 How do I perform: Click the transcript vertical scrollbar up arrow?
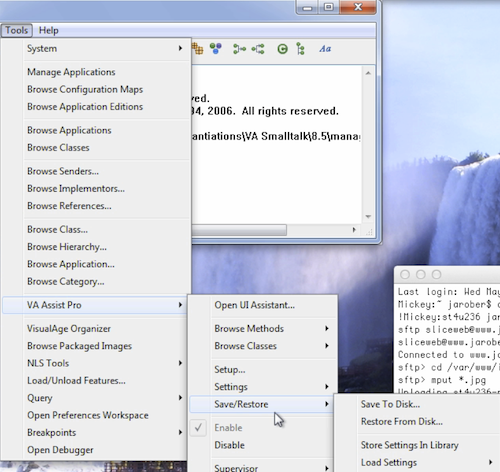click(x=368, y=73)
